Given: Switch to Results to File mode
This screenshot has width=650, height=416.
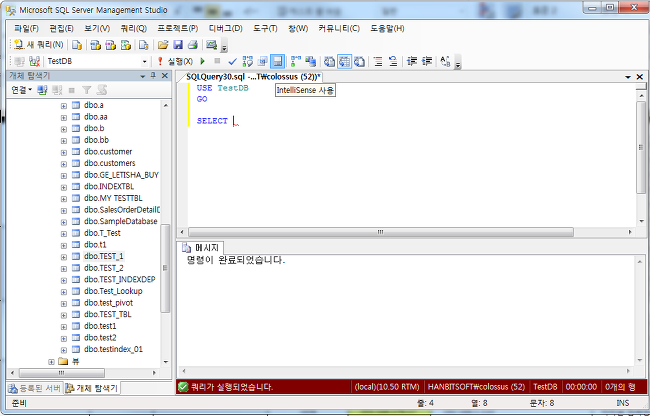Looking at the screenshot, I should click(359, 61).
